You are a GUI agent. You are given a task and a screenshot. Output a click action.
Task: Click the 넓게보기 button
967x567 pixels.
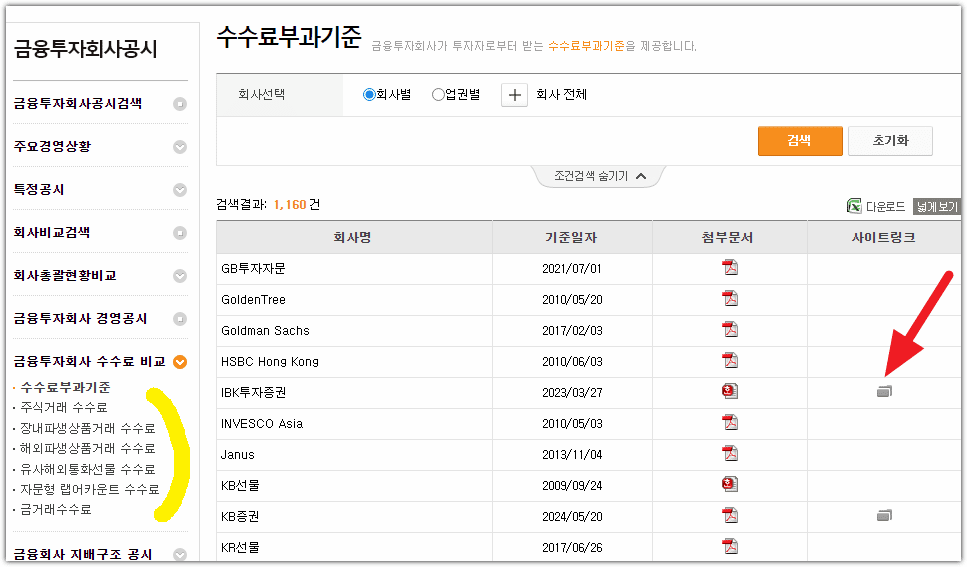pos(937,207)
